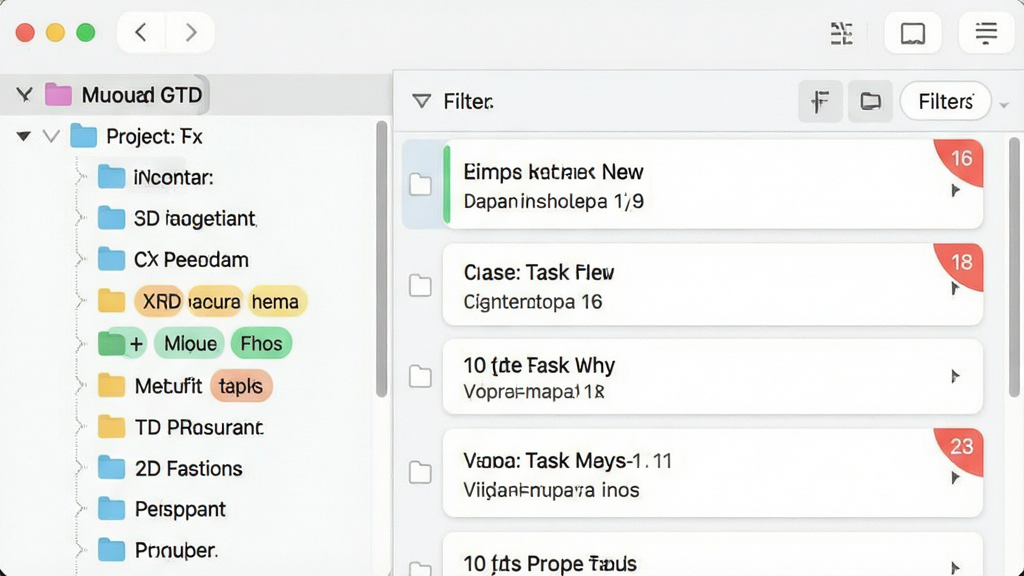Viewport: 1024px width, 576px height.
Task: Click the Mloue green tag
Action: [x=190, y=343]
